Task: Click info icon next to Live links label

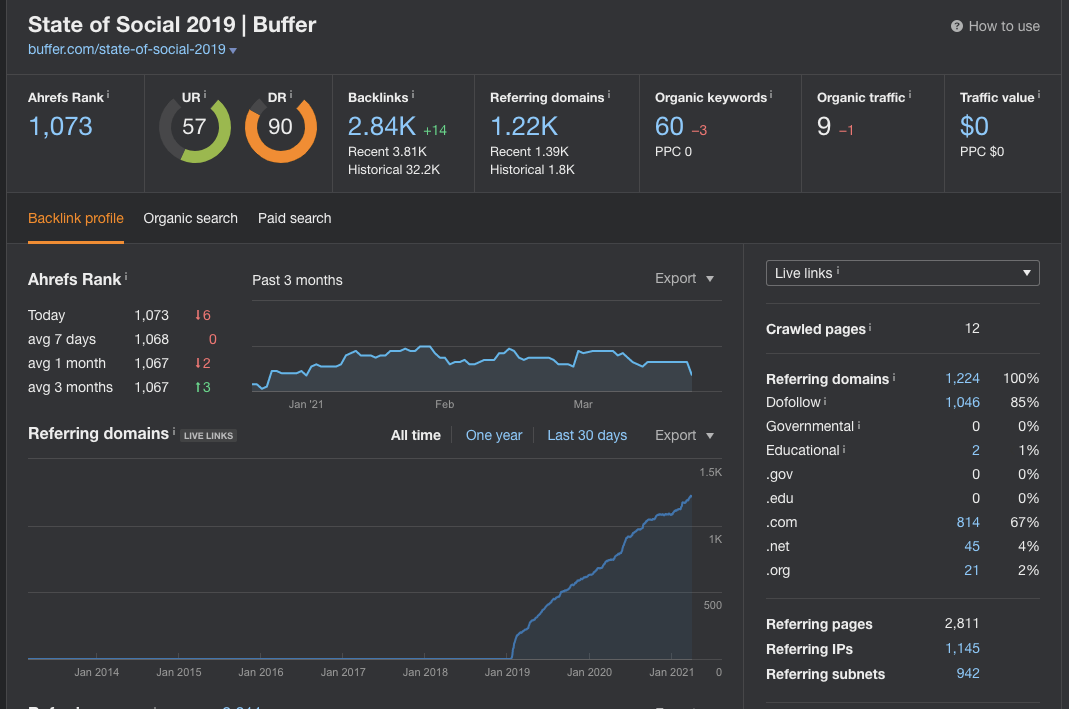Action: coord(838,271)
